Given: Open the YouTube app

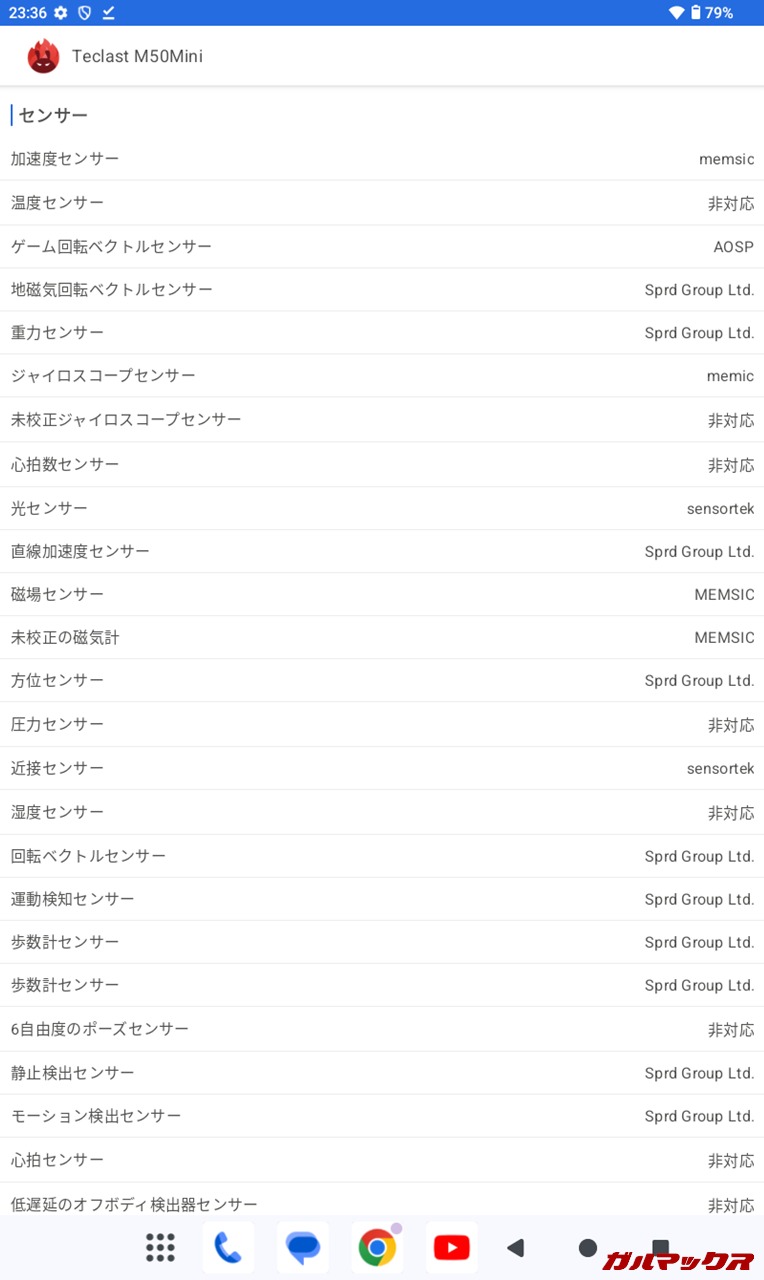Looking at the screenshot, I should 451,1247.
